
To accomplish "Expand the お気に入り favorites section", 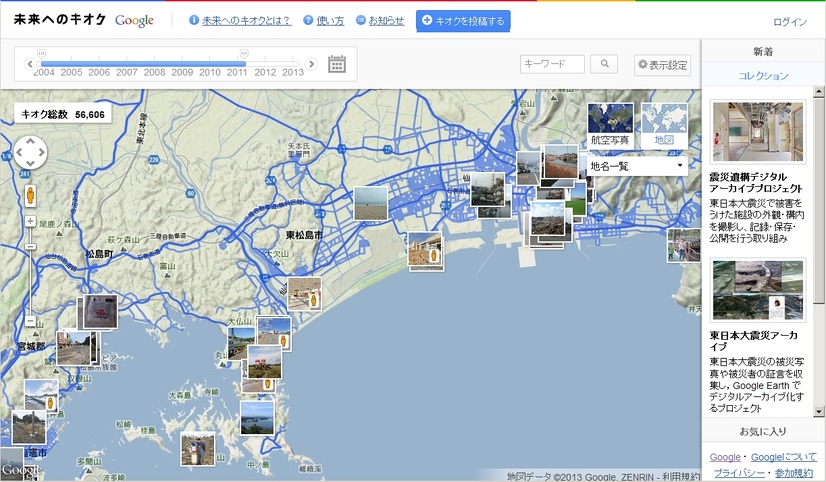I will point(763,431).
